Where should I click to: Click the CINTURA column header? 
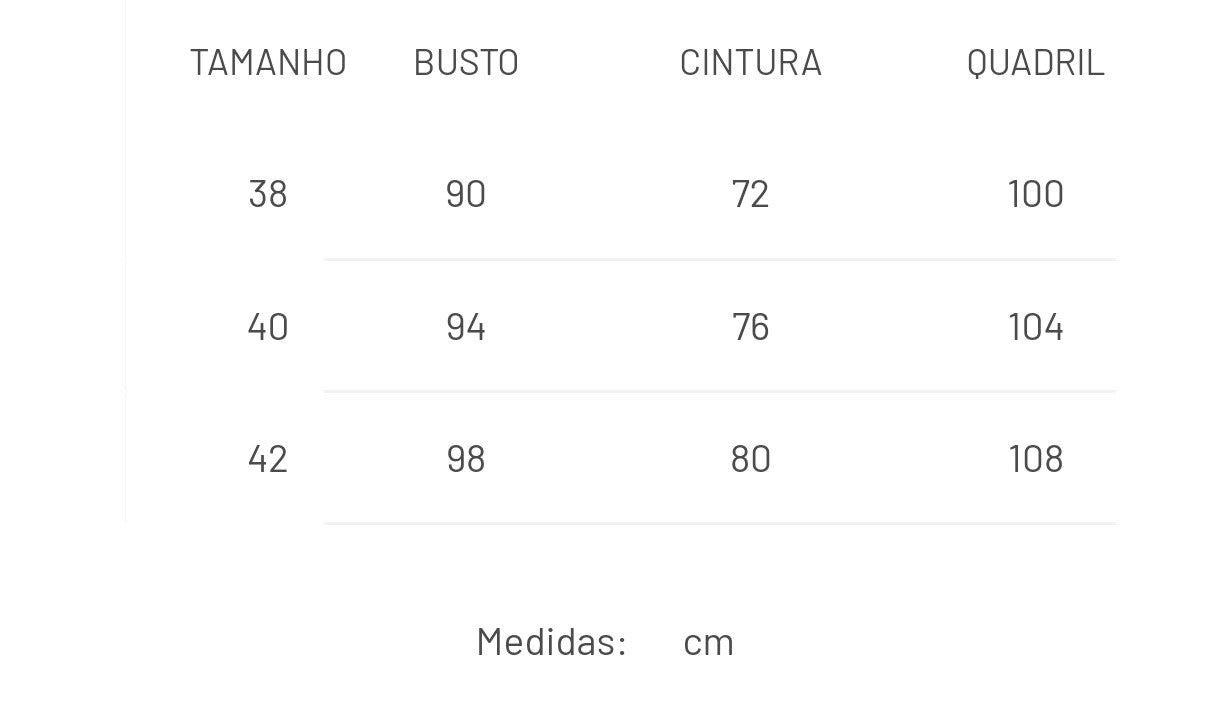[751, 62]
